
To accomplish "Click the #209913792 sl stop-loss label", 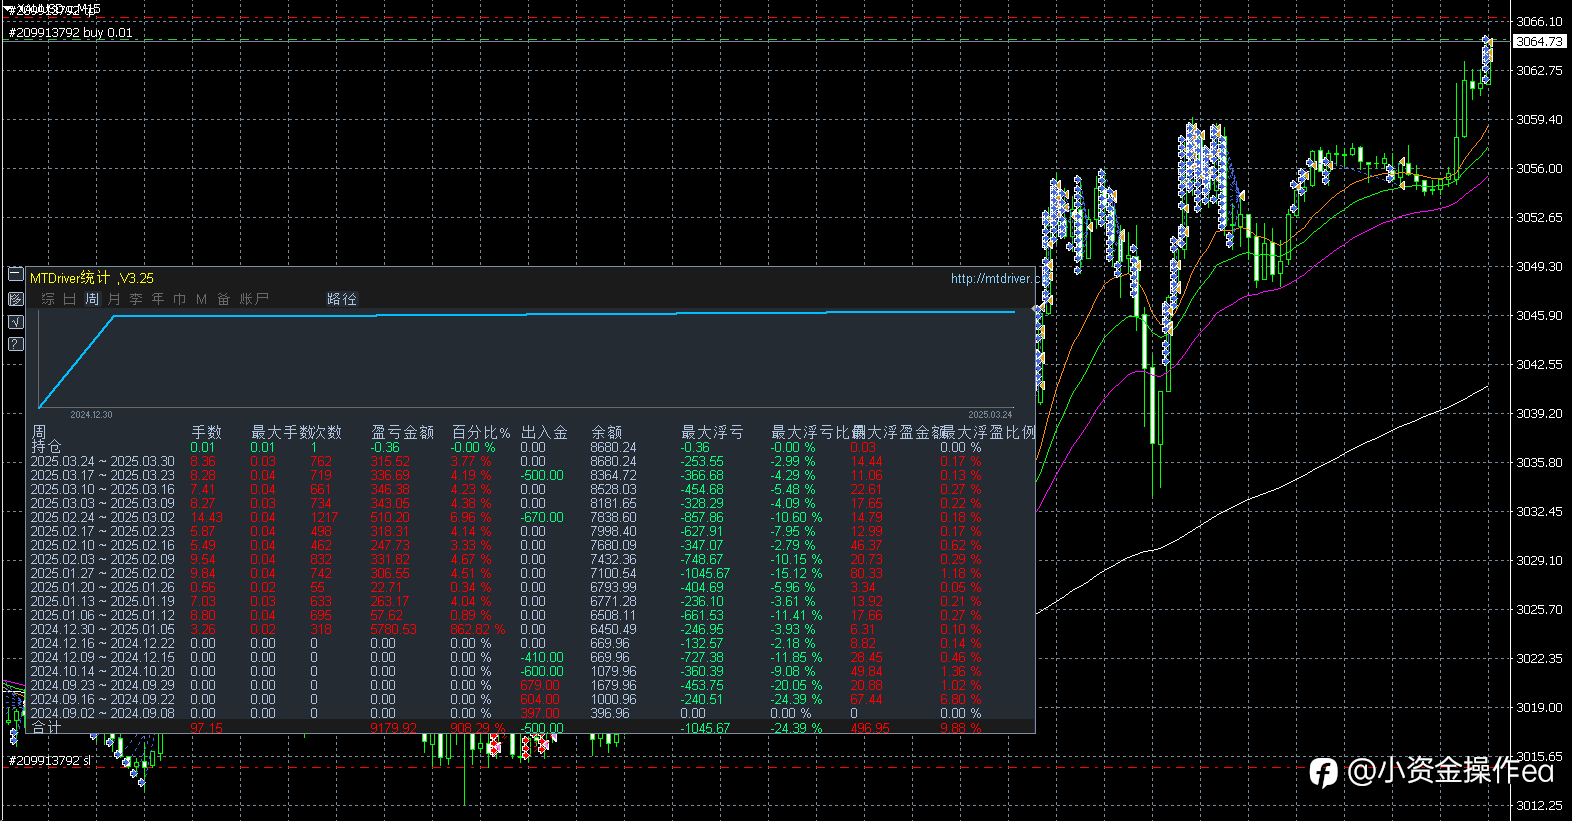I will pyautogui.click(x=50, y=760).
